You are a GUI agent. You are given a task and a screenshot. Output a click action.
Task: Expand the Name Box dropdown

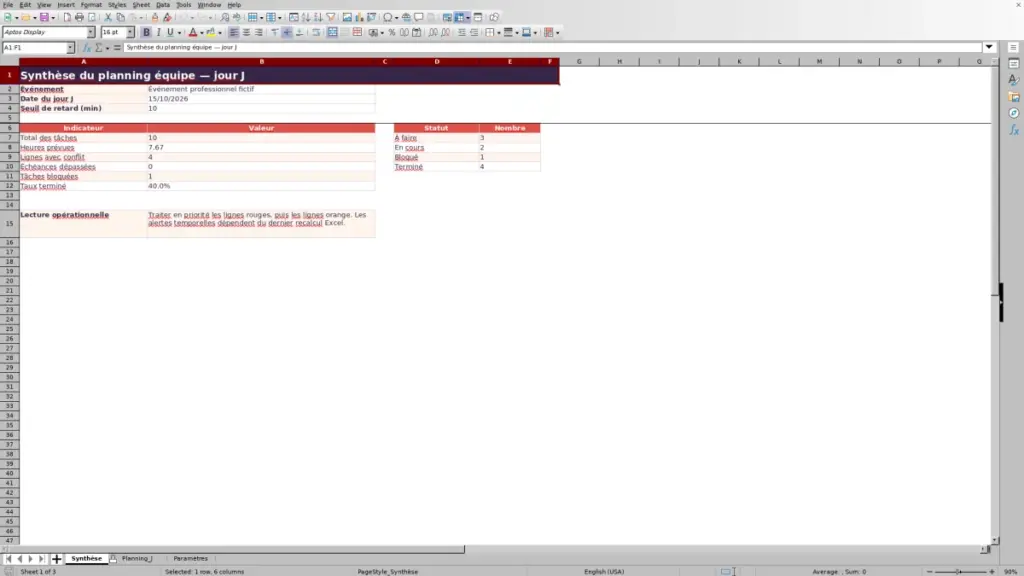coord(71,48)
